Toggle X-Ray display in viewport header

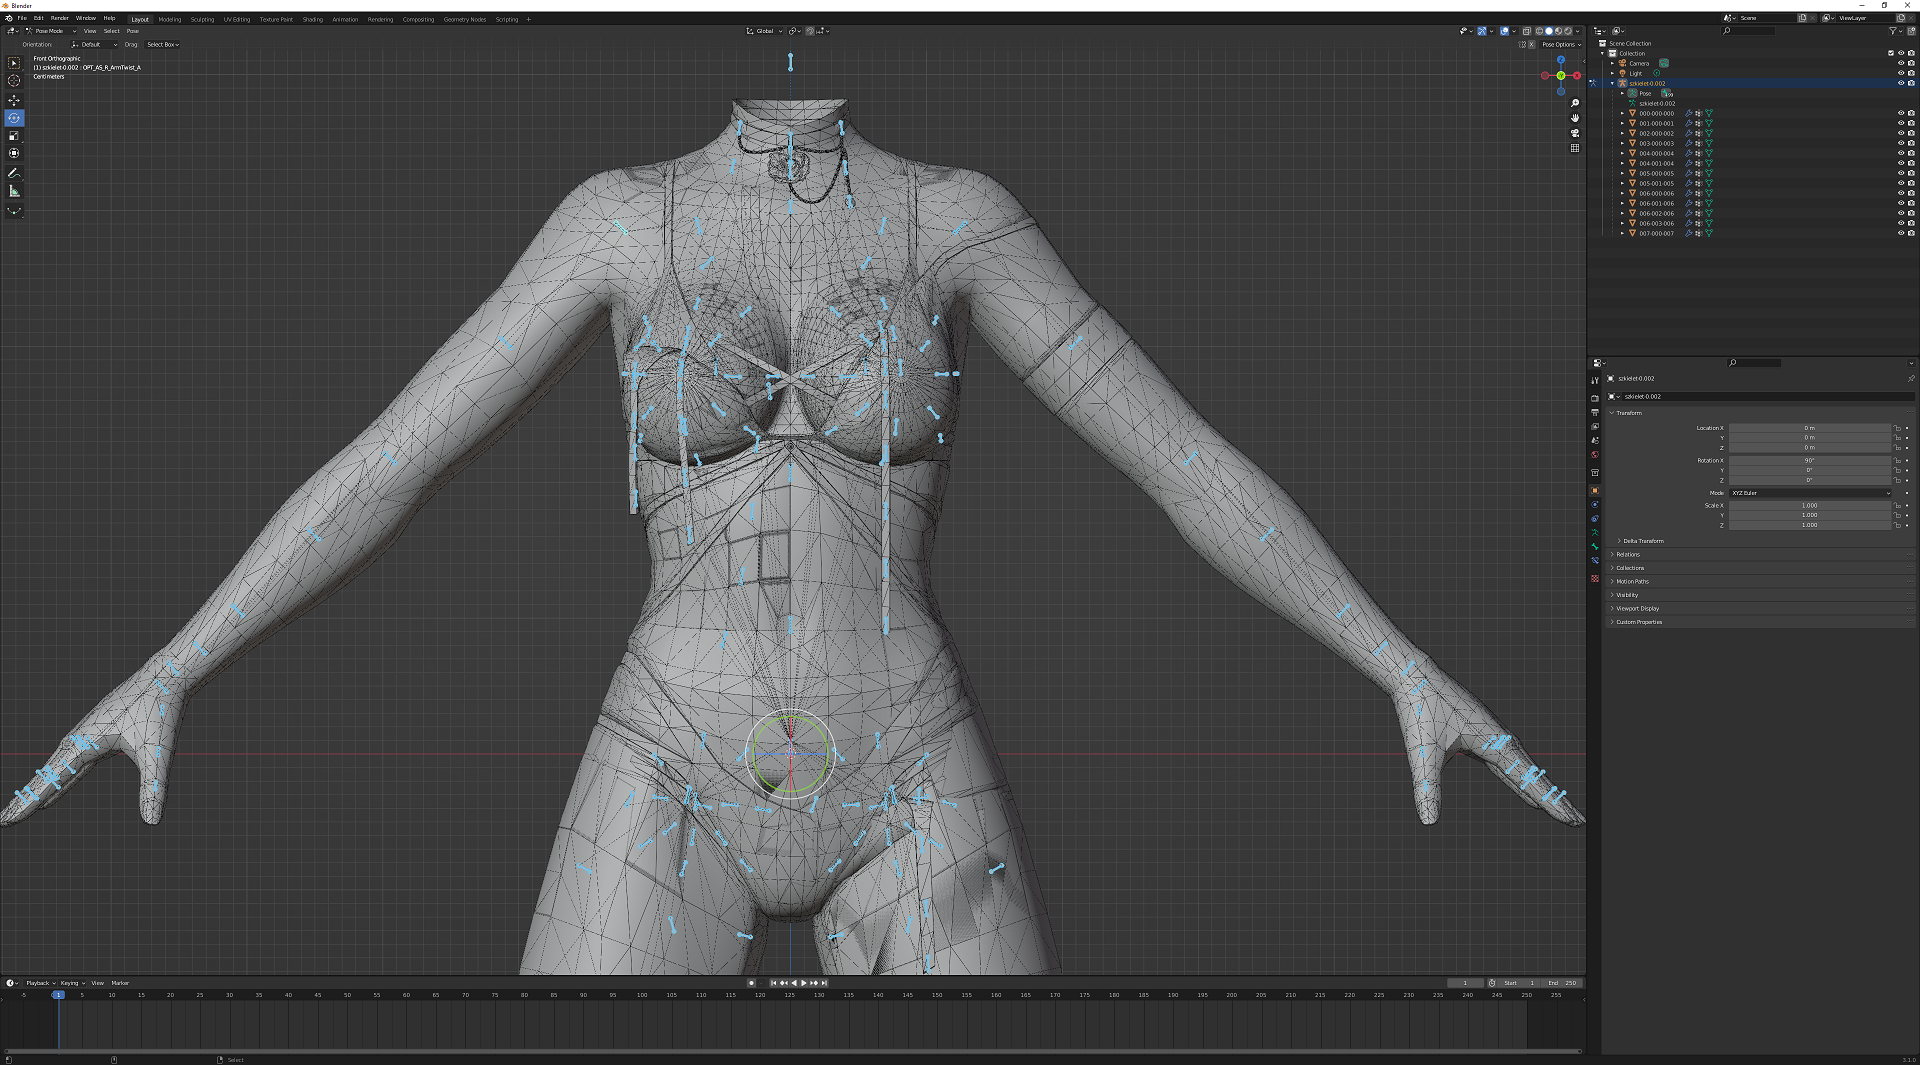click(1526, 31)
